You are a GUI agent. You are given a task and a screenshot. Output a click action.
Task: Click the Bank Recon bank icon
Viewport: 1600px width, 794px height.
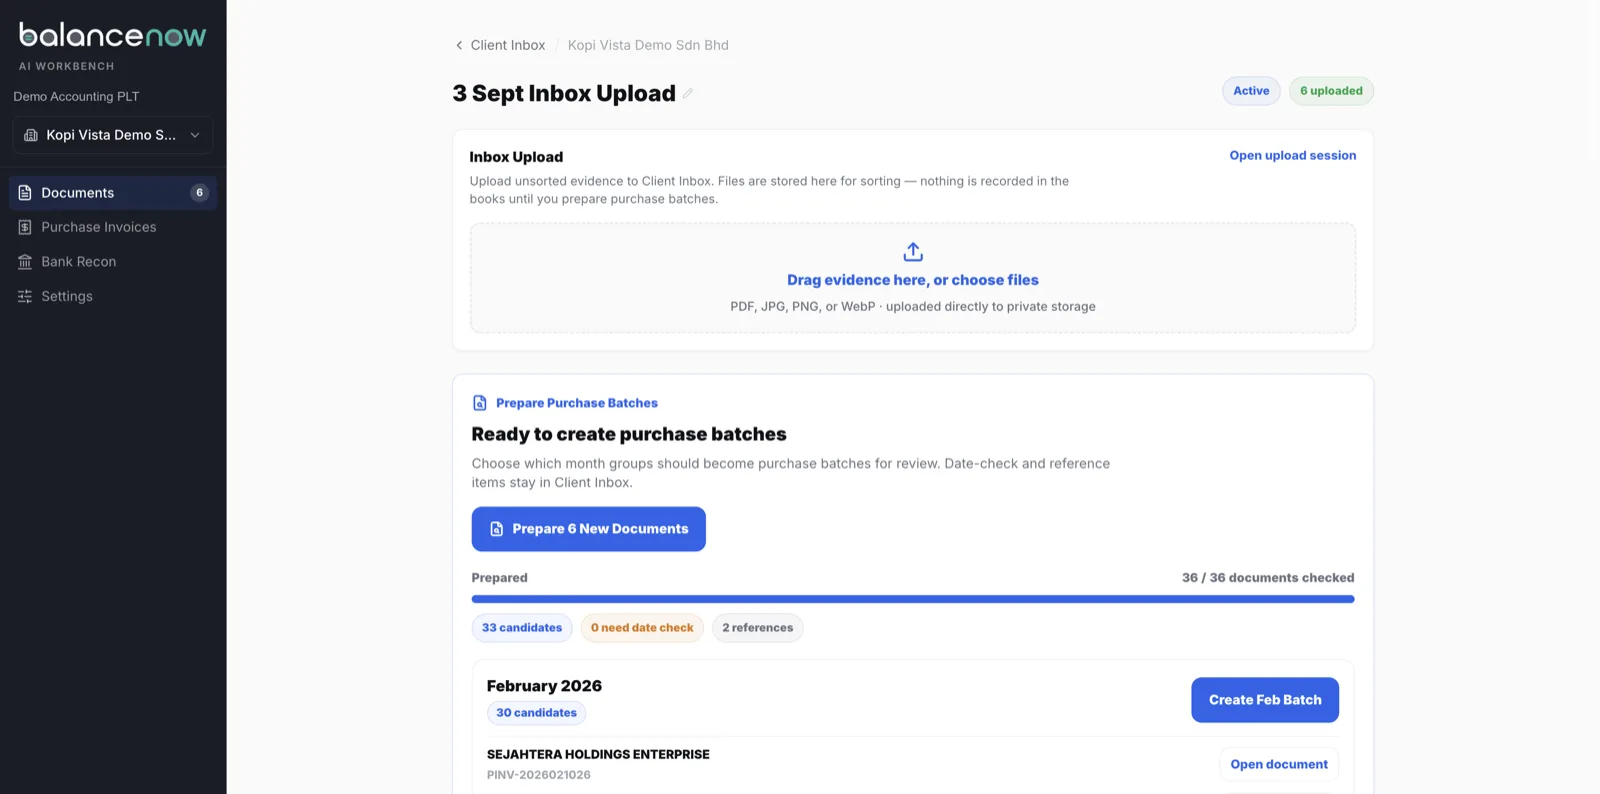pos(25,262)
